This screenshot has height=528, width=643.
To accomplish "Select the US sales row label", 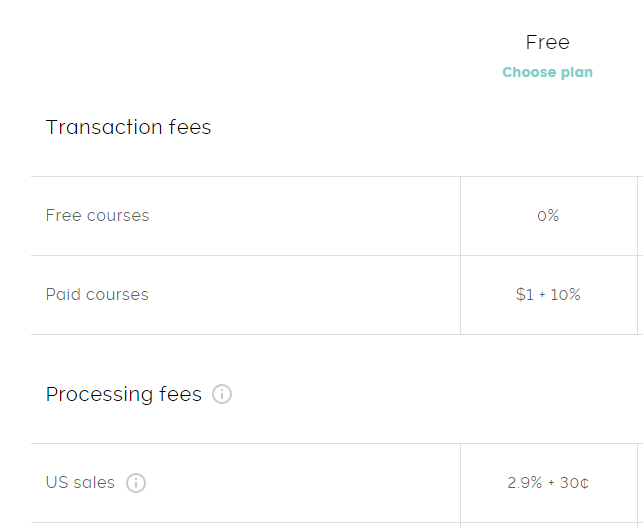I will click(80, 482).
